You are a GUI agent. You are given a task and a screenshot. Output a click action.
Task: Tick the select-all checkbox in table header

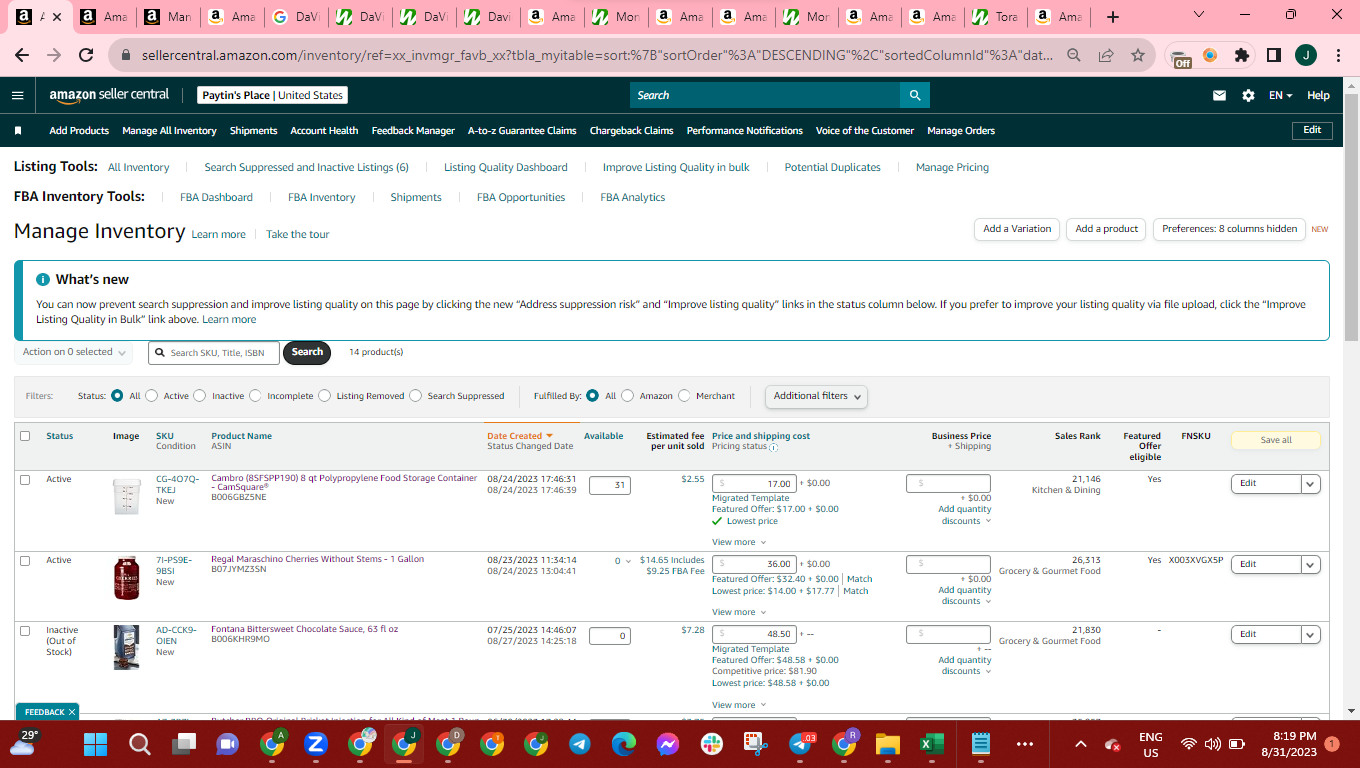coord(25,436)
